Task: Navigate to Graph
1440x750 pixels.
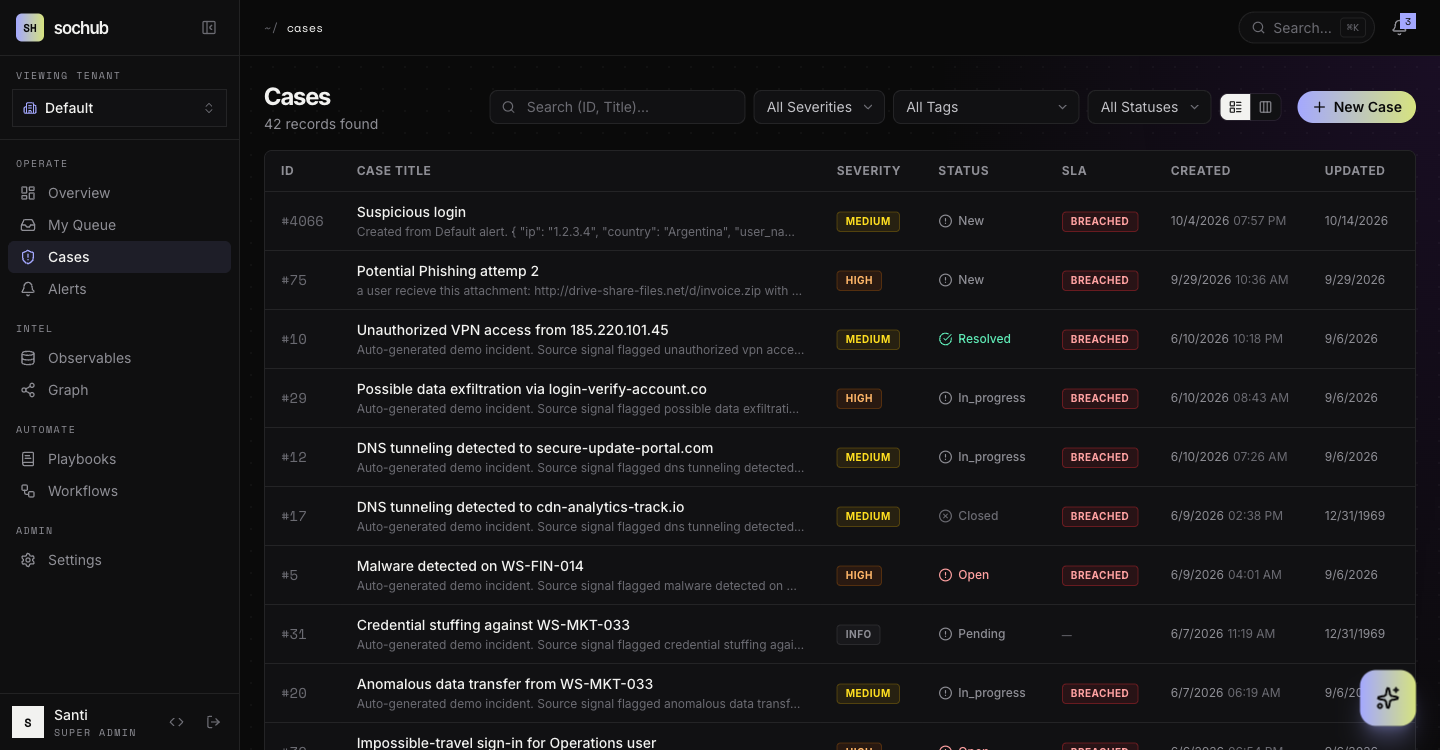Action: (x=119, y=390)
